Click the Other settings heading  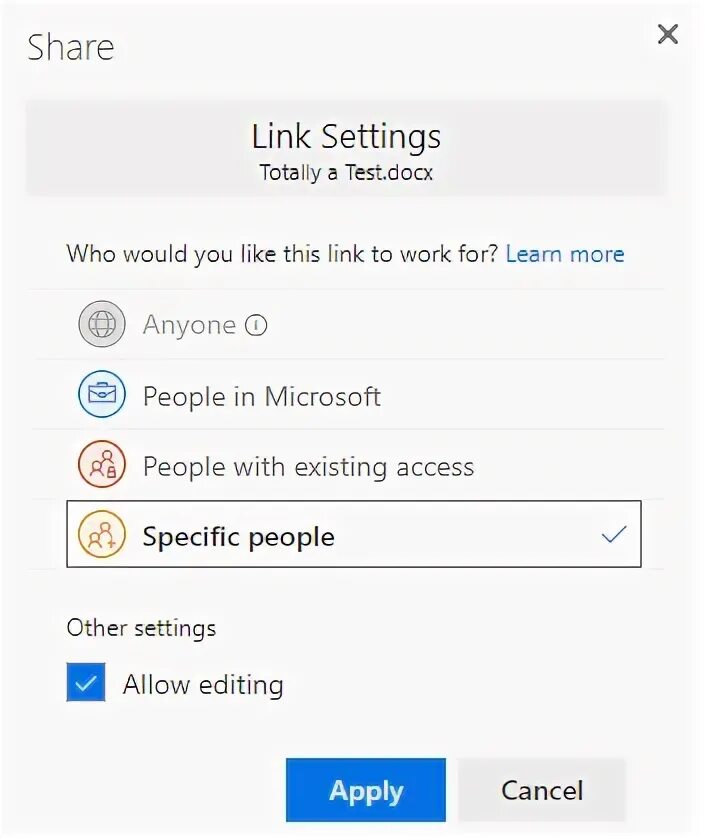coord(141,628)
